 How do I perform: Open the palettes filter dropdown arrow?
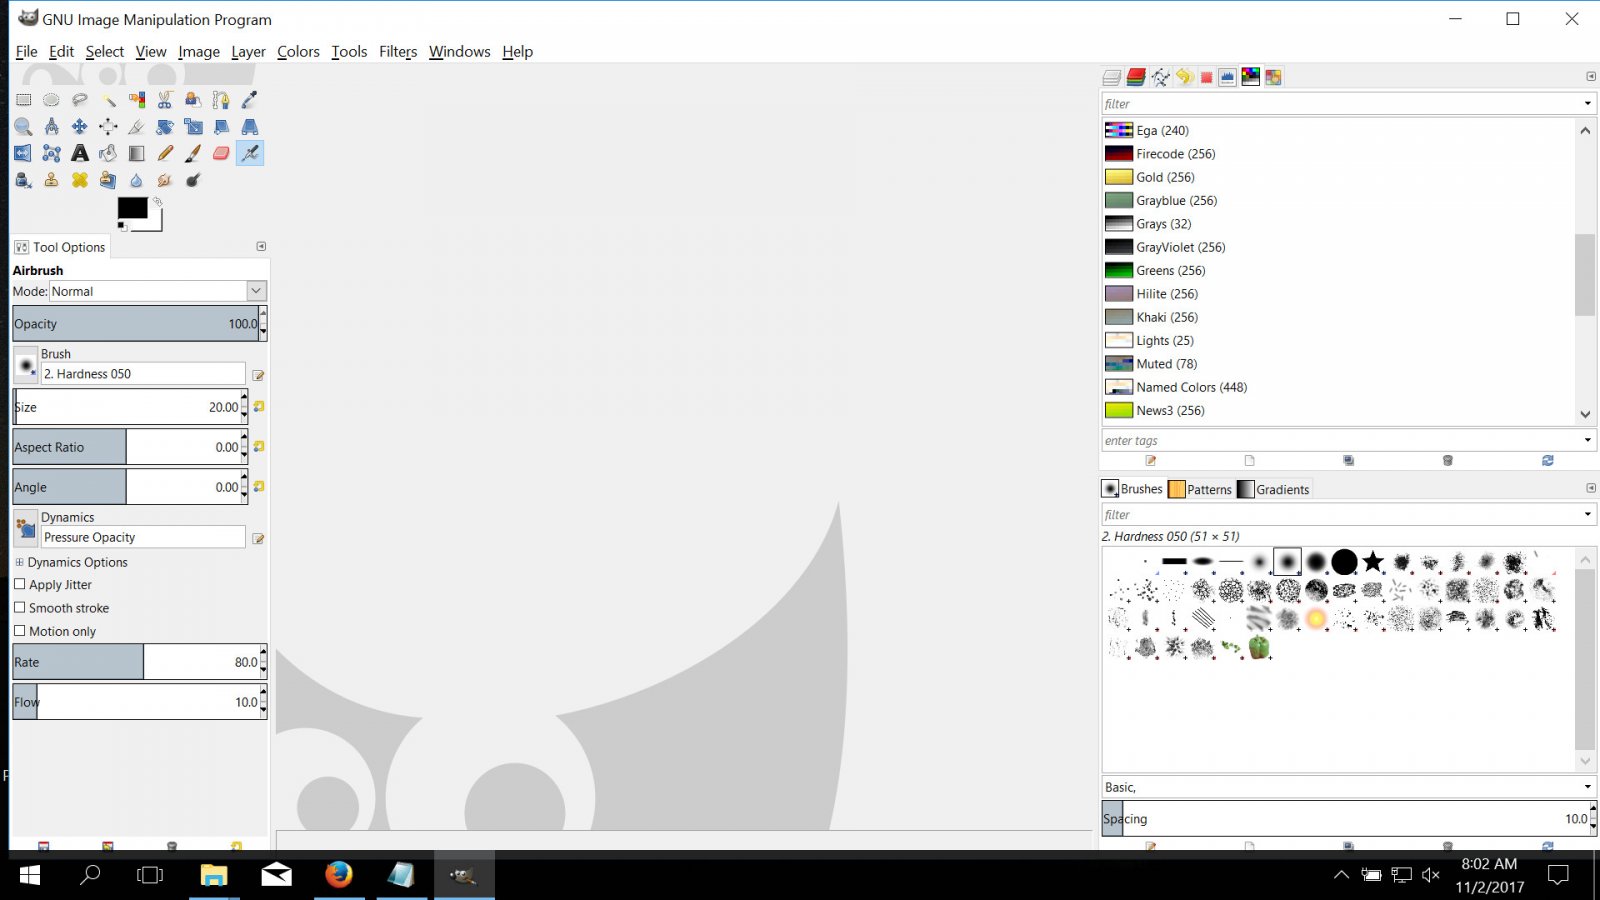click(x=1587, y=104)
